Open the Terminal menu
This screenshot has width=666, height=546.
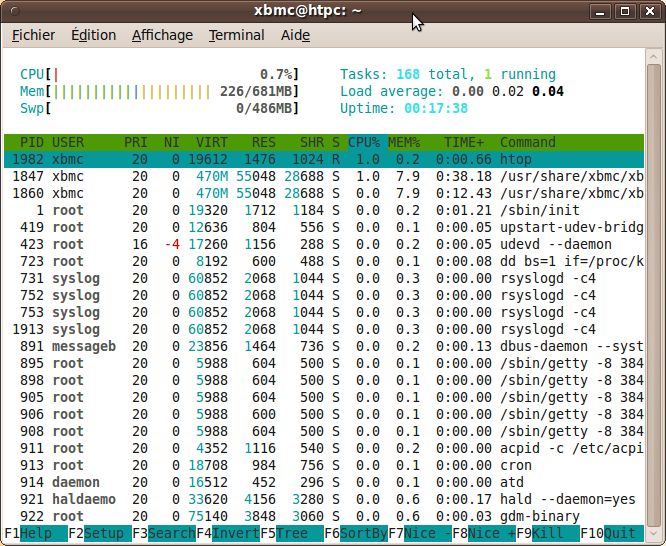(x=237, y=35)
